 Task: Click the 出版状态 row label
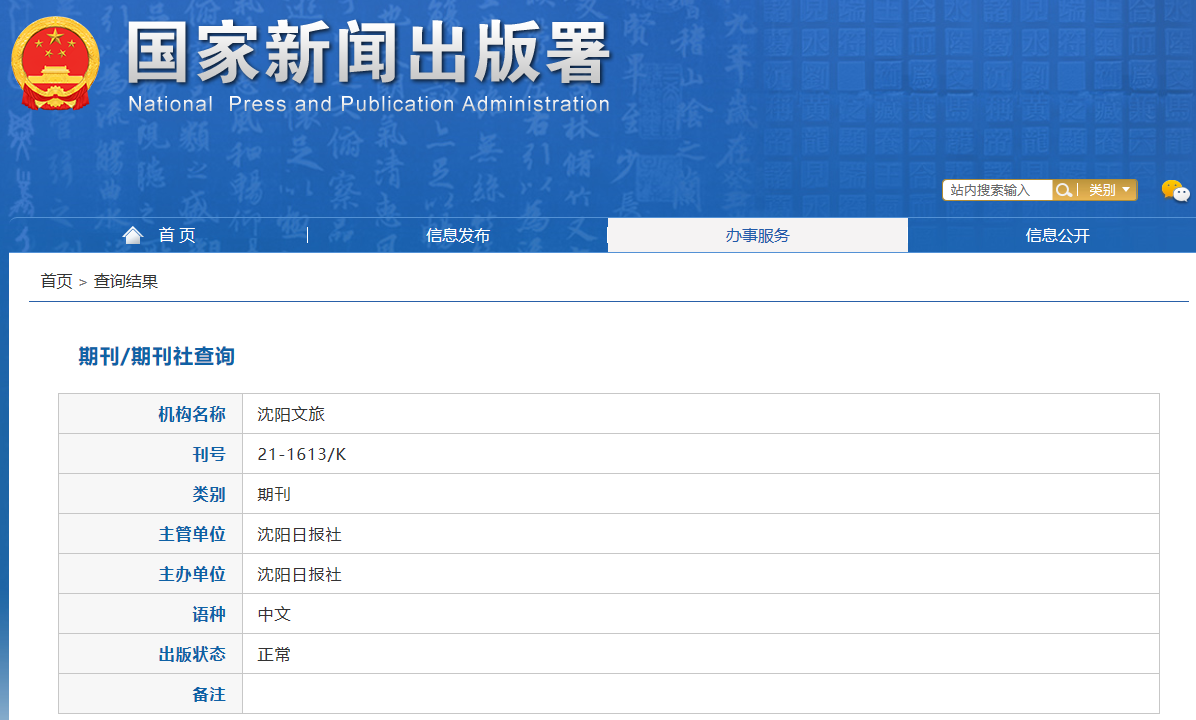tap(192, 654)
